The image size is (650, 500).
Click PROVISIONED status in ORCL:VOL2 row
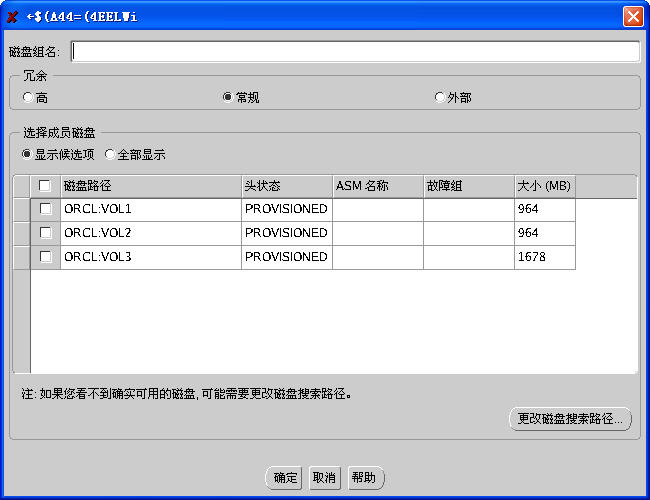(287, 233)
